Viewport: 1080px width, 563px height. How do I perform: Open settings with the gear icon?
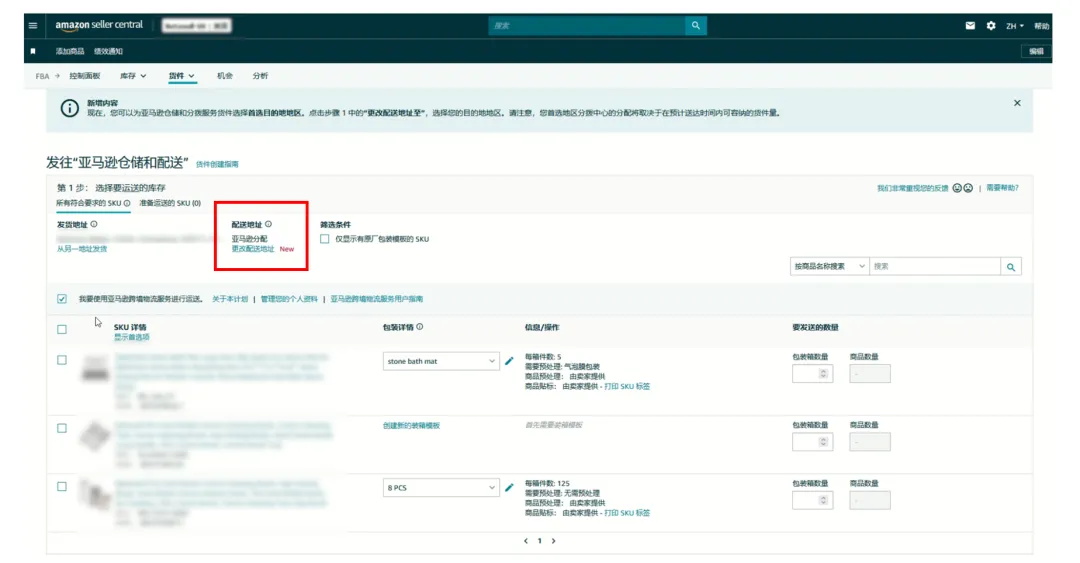991,26
